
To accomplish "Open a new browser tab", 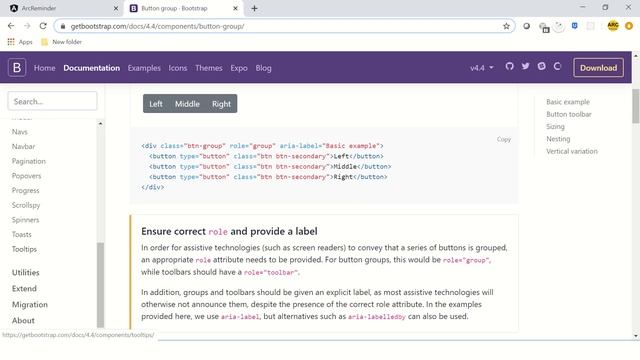I will (x=254, y=8).
